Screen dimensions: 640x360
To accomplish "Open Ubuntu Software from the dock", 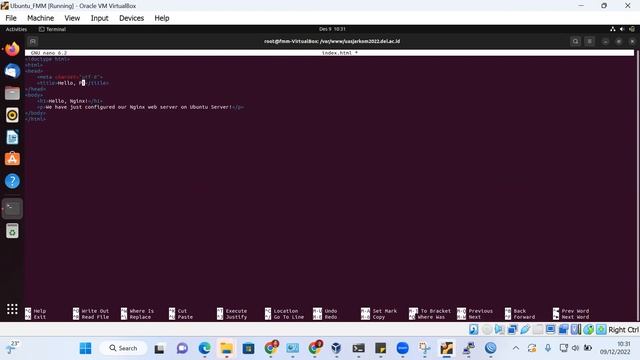I will pyautogui.click(x=12, y=159).
